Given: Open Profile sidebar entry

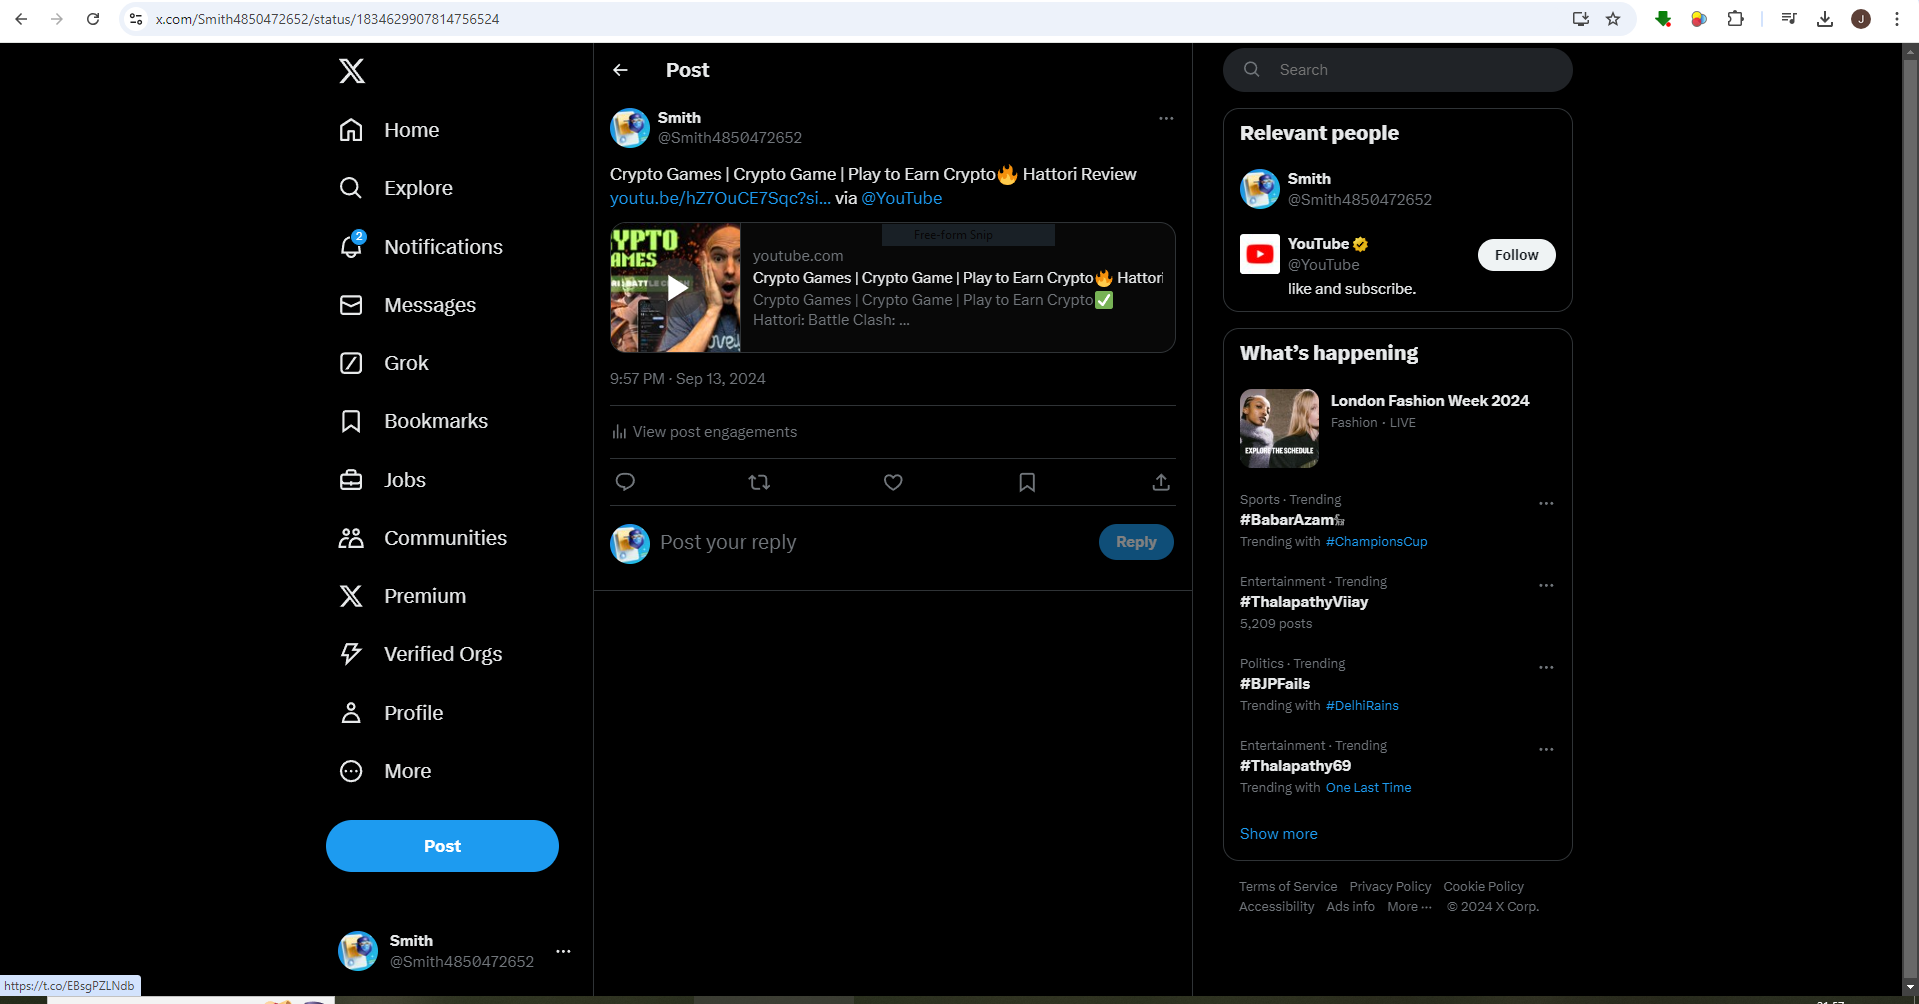Looking at the screenshot, I should click(391, 713).
